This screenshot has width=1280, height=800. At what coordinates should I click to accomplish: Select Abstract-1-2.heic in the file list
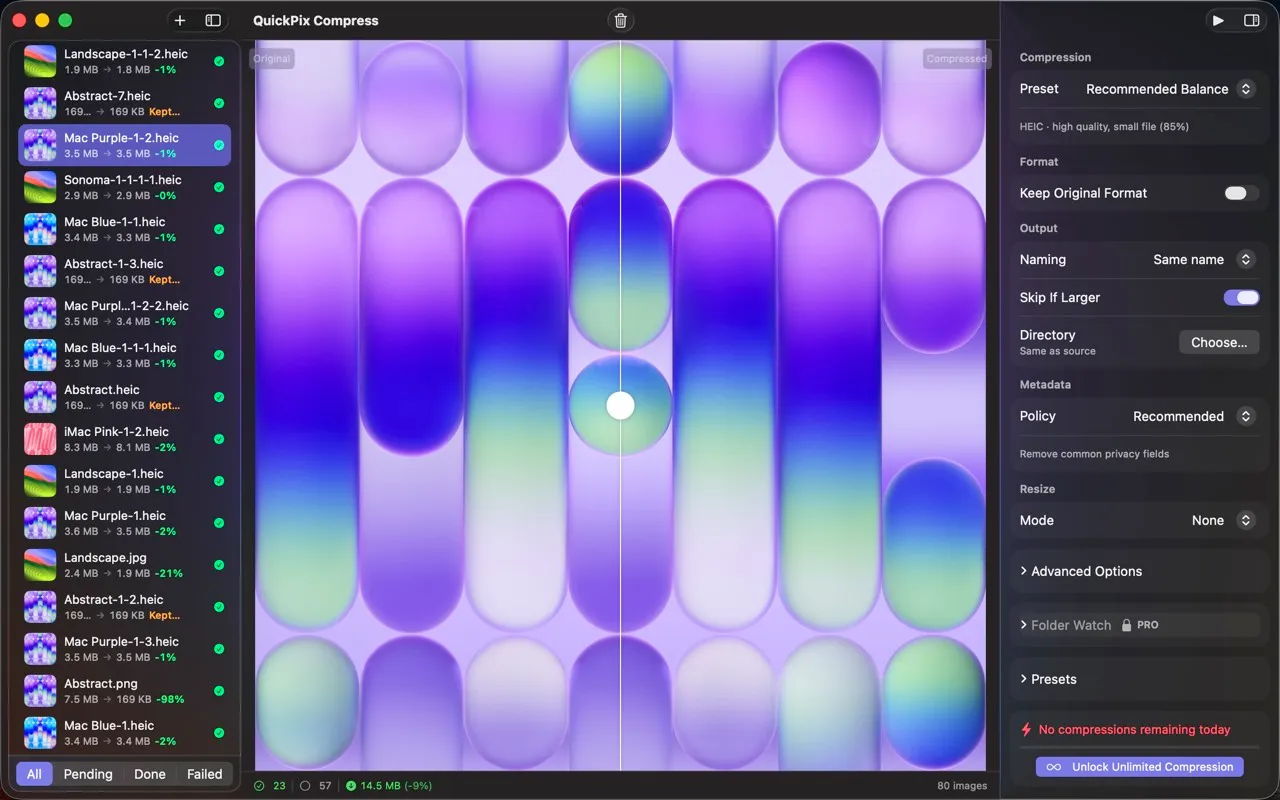click(x=125, y=607)
